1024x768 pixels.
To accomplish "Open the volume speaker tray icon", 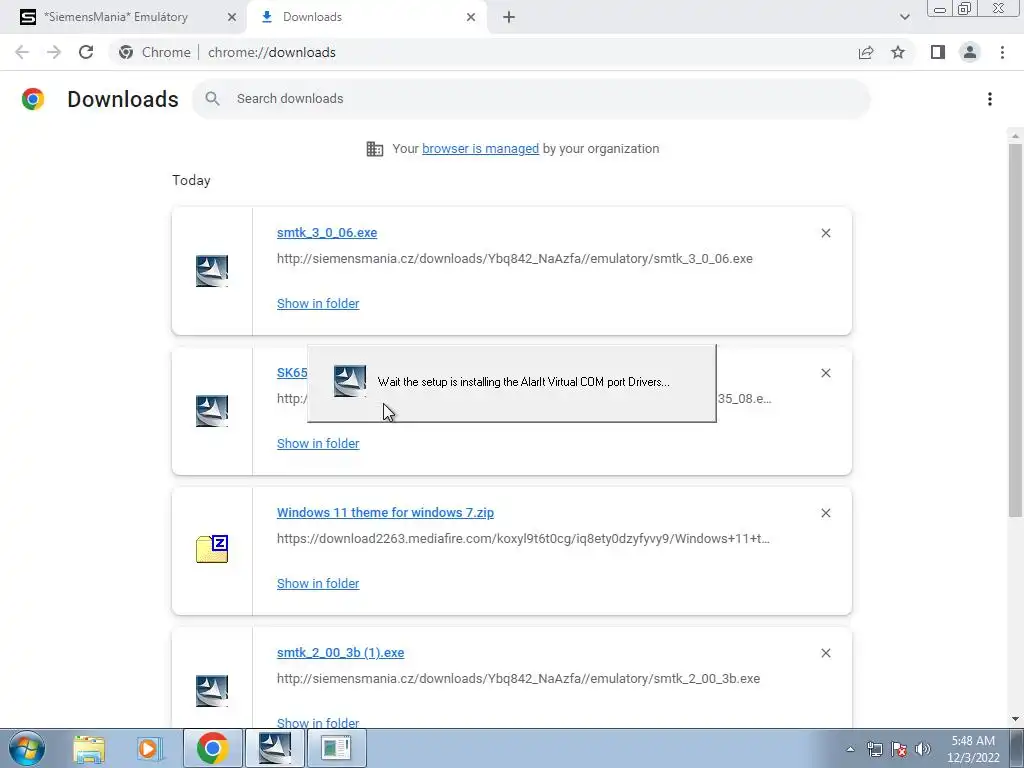I will point(923,749).
